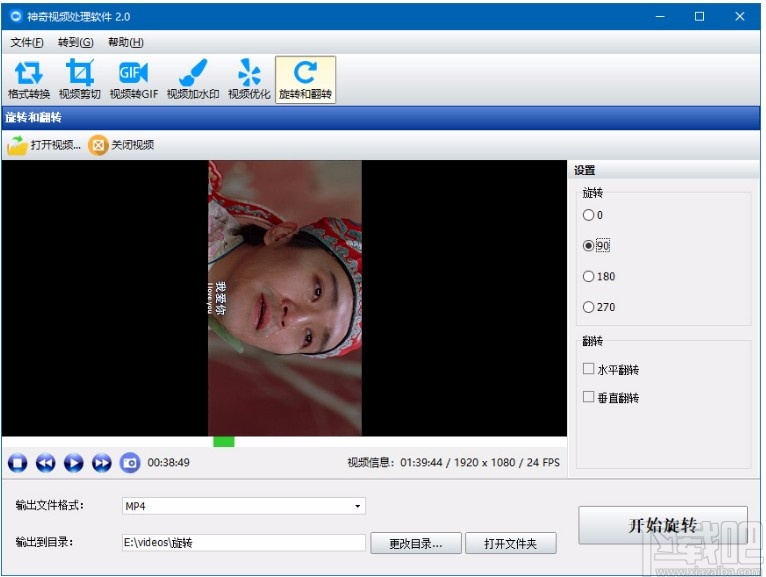Click the green playback progress marker
This screenshot has height=577, width=766.
pos(224,442)
